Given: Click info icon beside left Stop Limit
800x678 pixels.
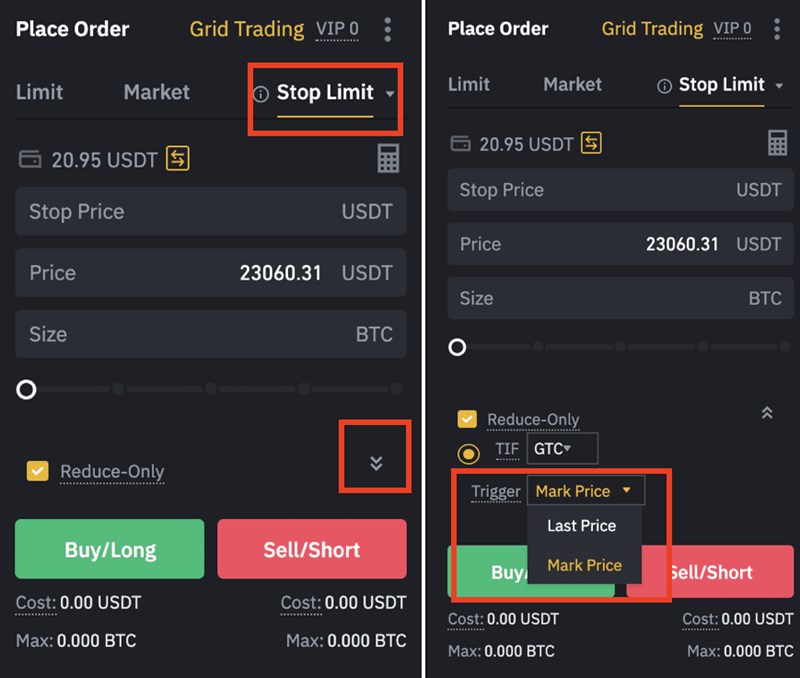Looking at the screenshot, I should [x=261, y=94].
